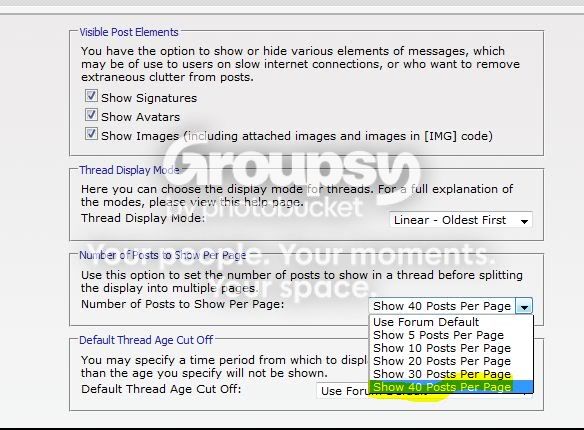Uncheck the Show Signatures checkbox
The height and width of the screenshot is (430, 584).
pyautogui.click(x=91, y=96)
